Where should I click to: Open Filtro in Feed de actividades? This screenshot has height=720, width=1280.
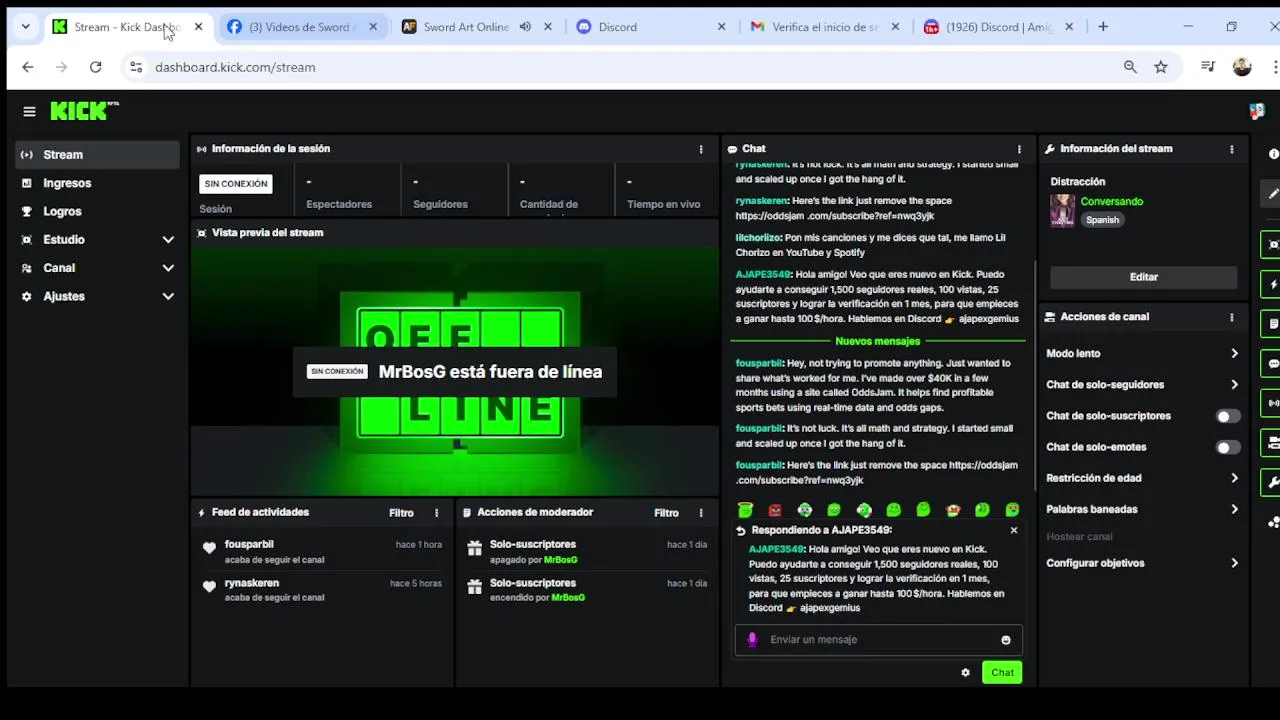[401, 513]
